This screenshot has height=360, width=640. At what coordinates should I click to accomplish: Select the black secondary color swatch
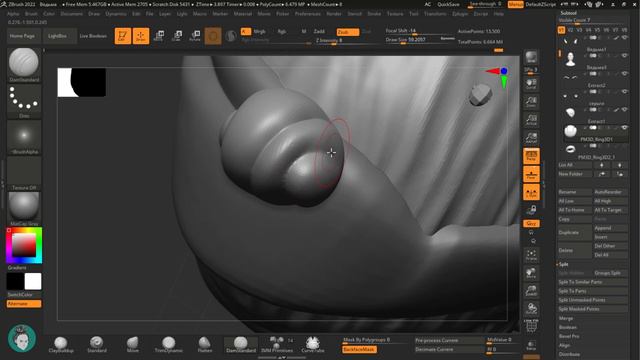(x=15, y=282)
